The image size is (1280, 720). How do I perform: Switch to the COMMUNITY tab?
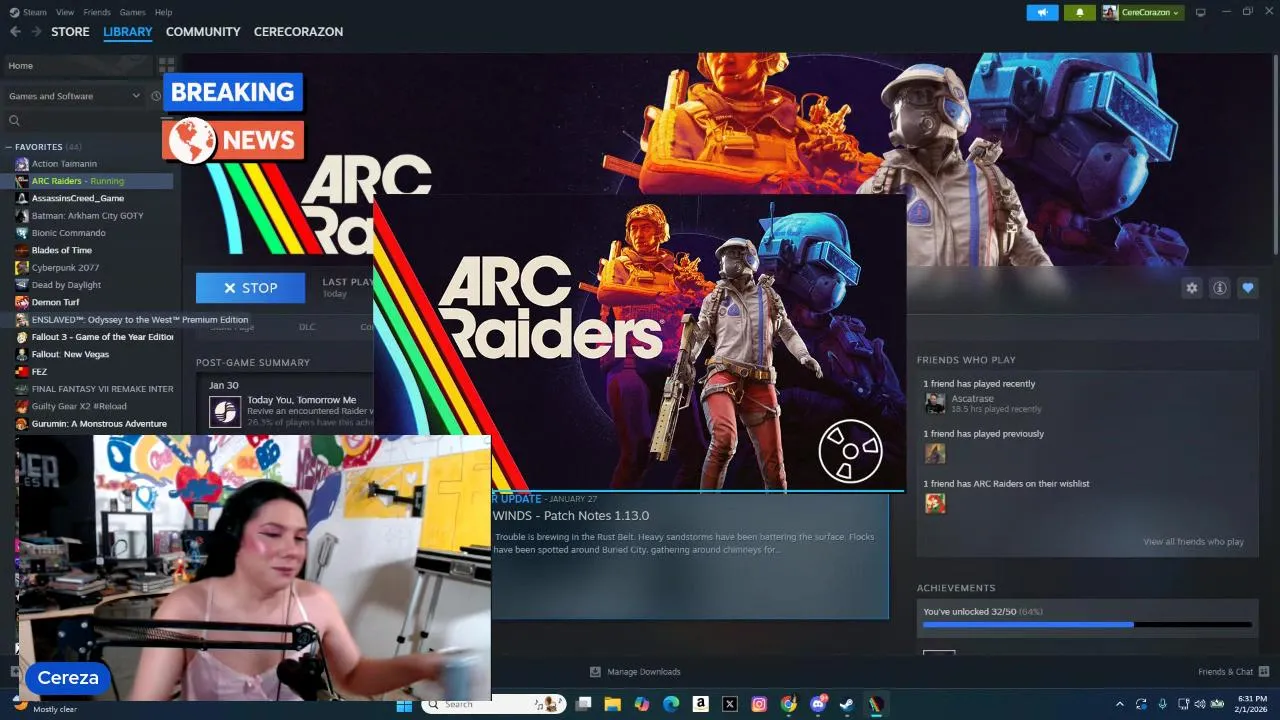tap(203, 32)
